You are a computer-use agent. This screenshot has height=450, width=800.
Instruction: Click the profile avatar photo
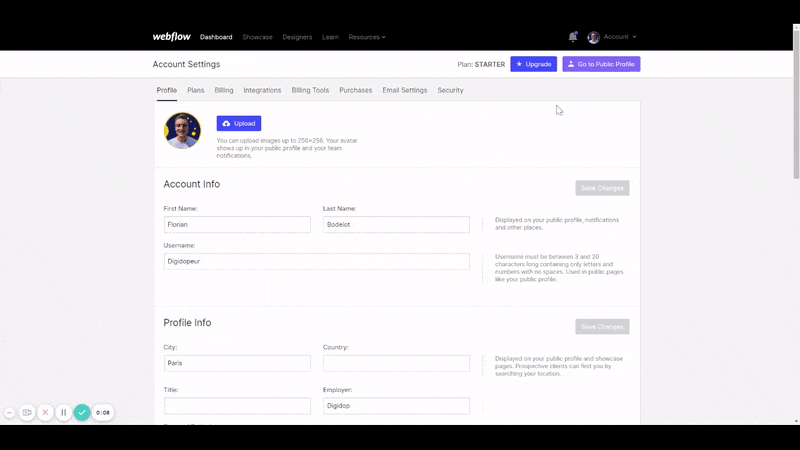coord(182,131)
